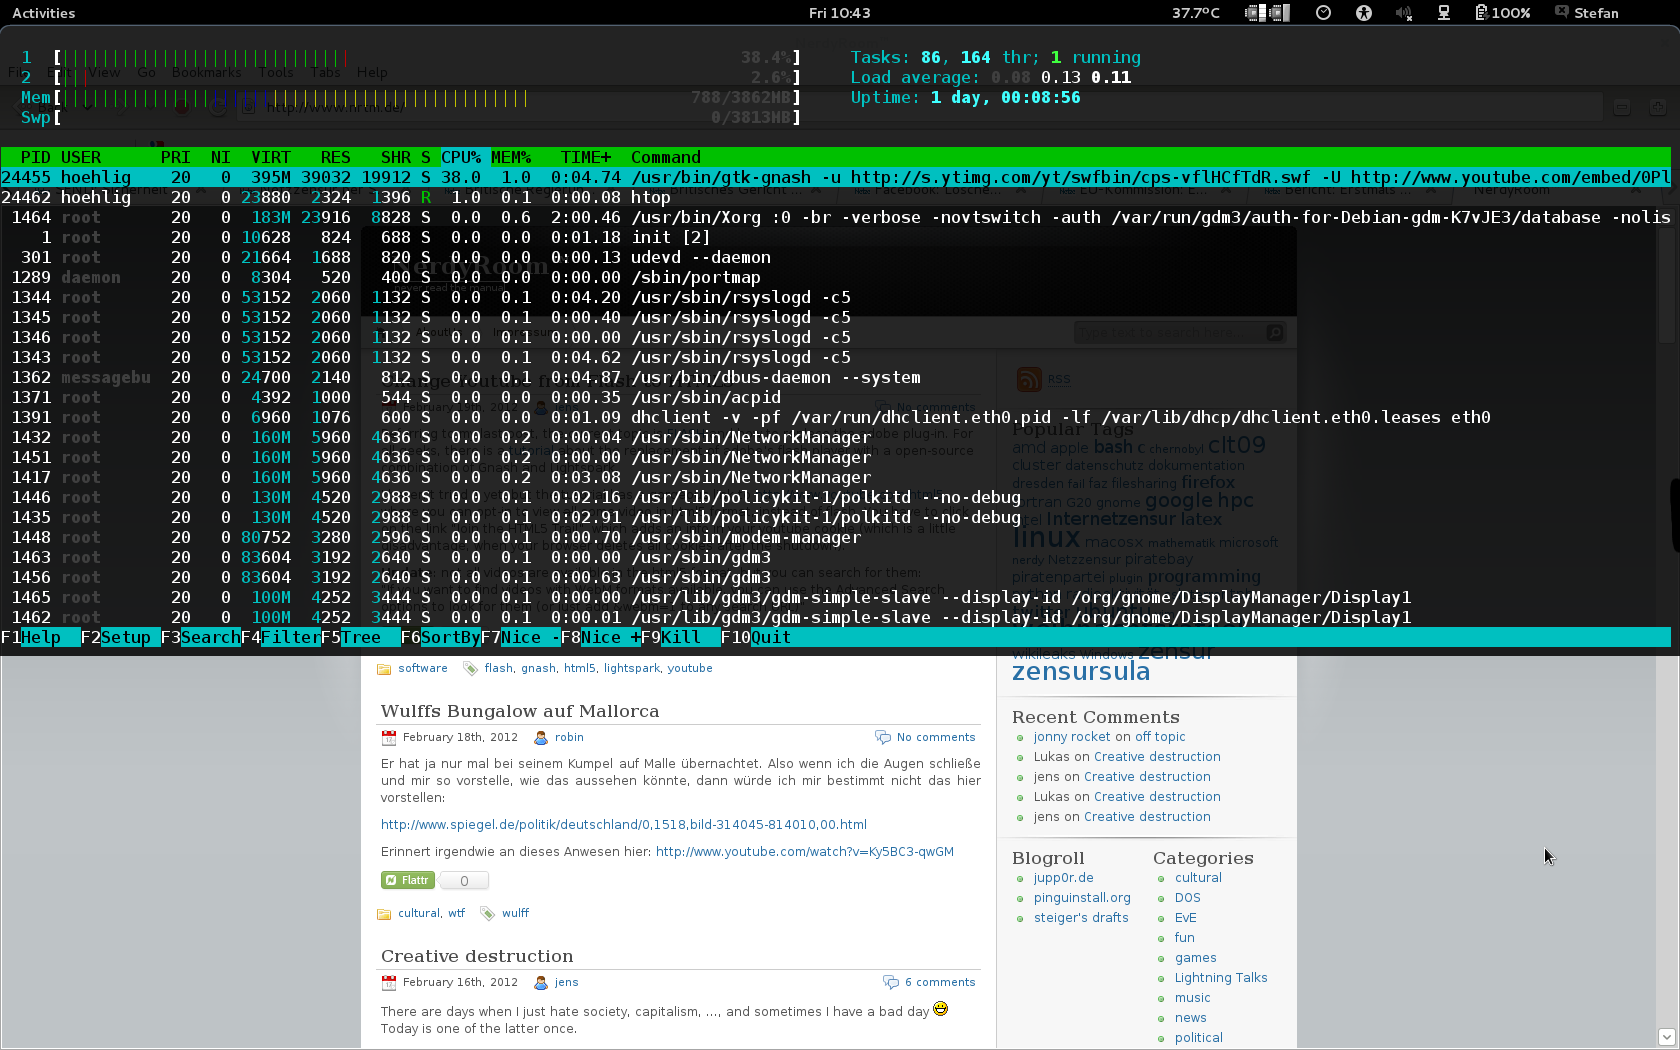Viewport: 1680px width, 1050px height.
Task: Click the author icon next to jens
Action: coord(541,983)
